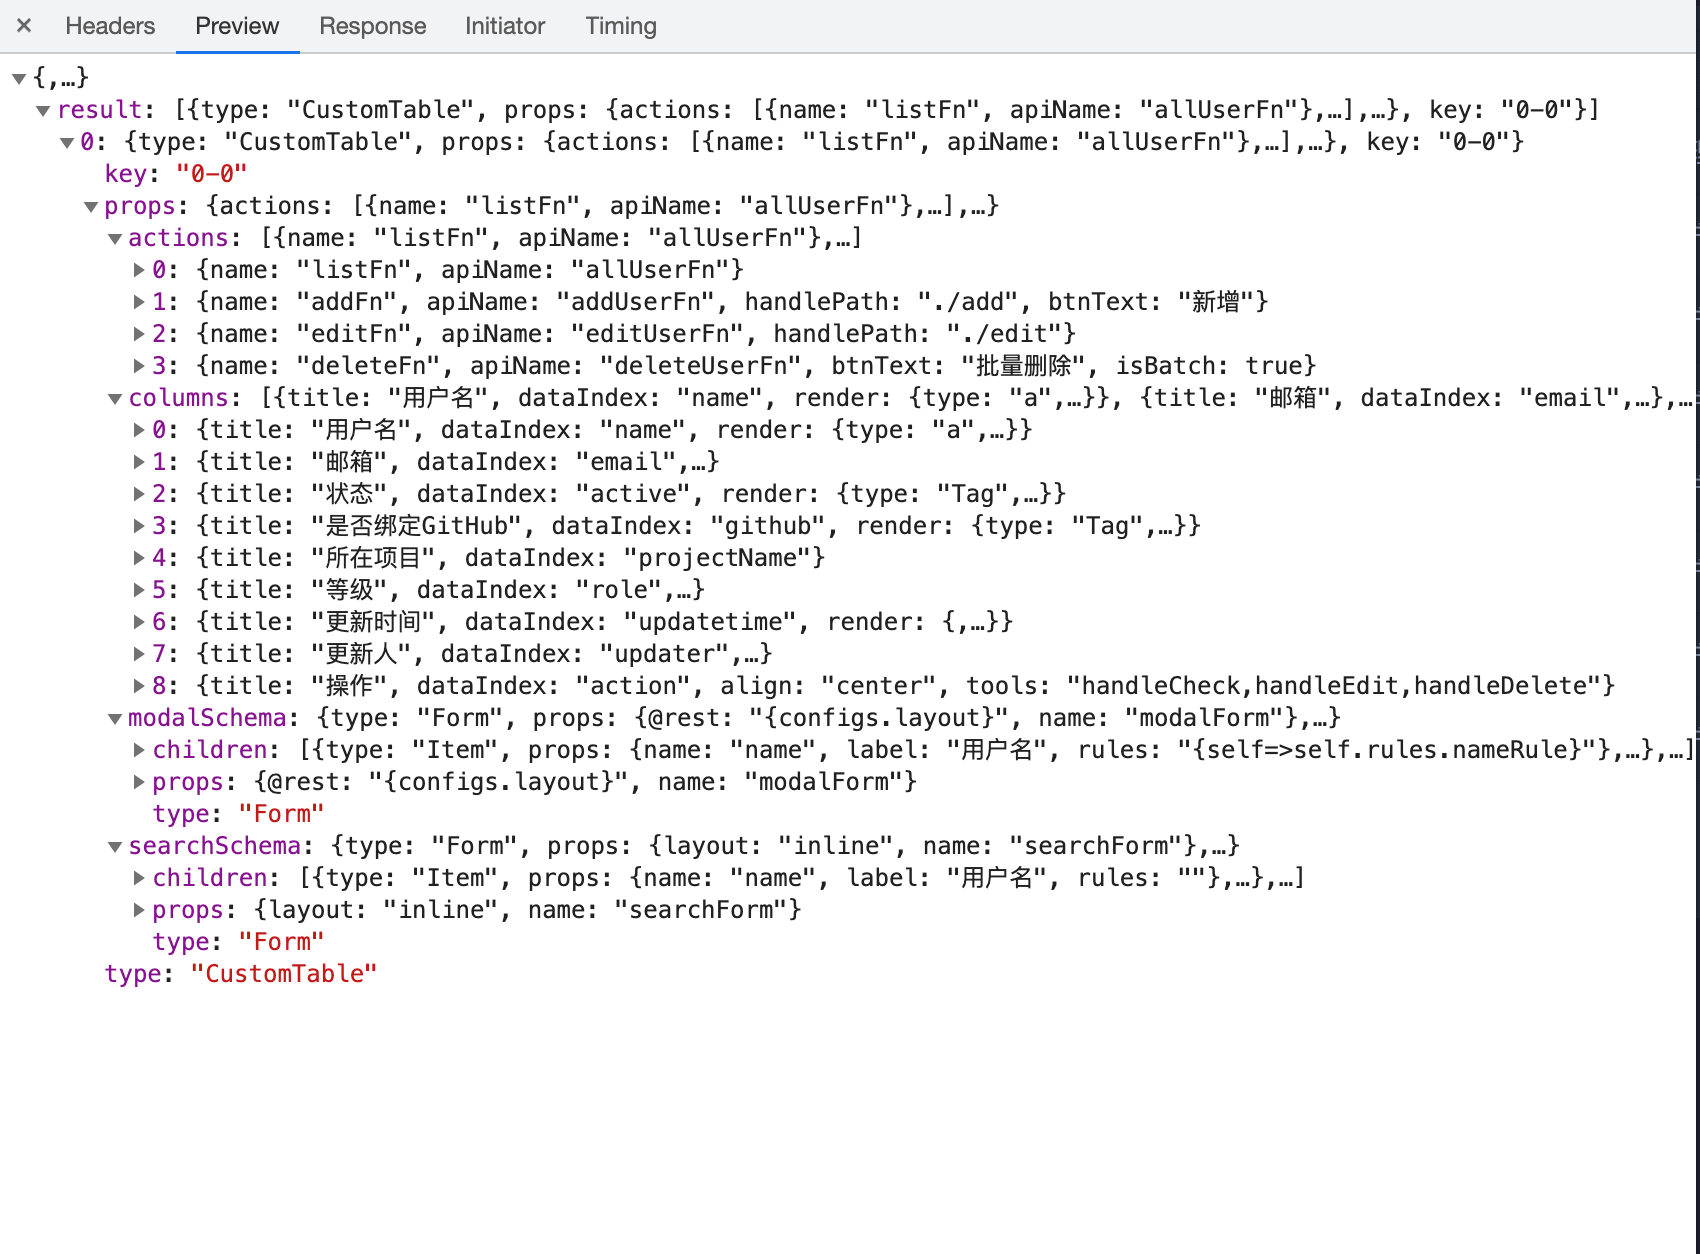This screenshot has height=1254, width=1700.
Task: Expand searchSchema children array
Action: (139, 878)
